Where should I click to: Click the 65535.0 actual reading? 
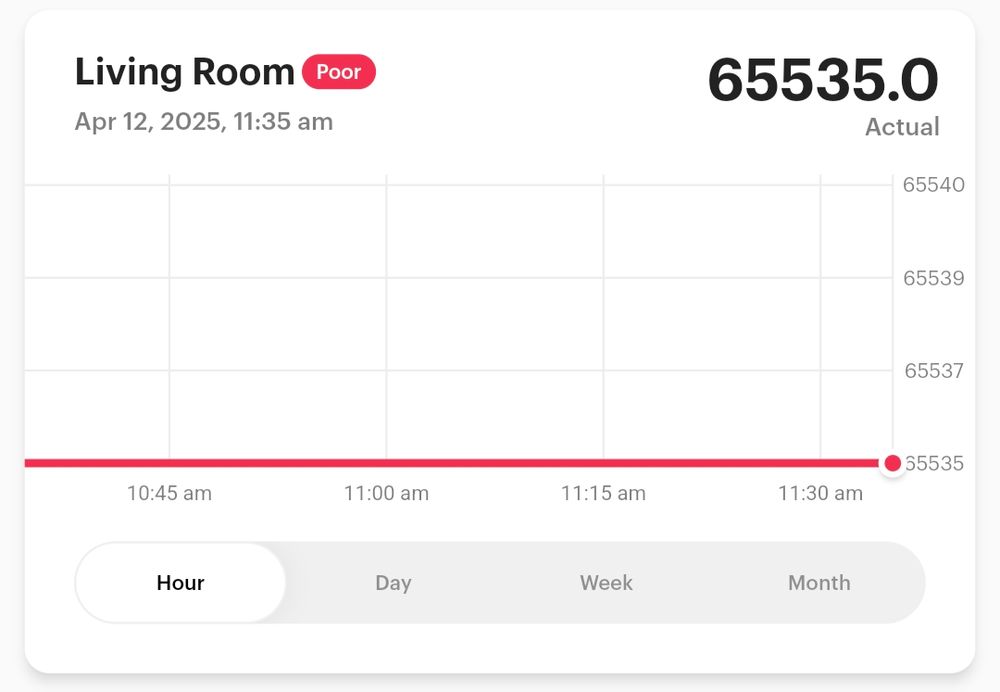click(824, 81)
